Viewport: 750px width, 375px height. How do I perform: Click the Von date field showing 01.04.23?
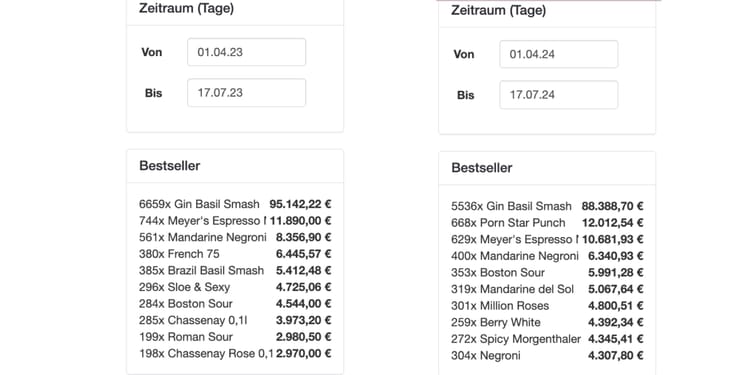click(x=246, y=52)
